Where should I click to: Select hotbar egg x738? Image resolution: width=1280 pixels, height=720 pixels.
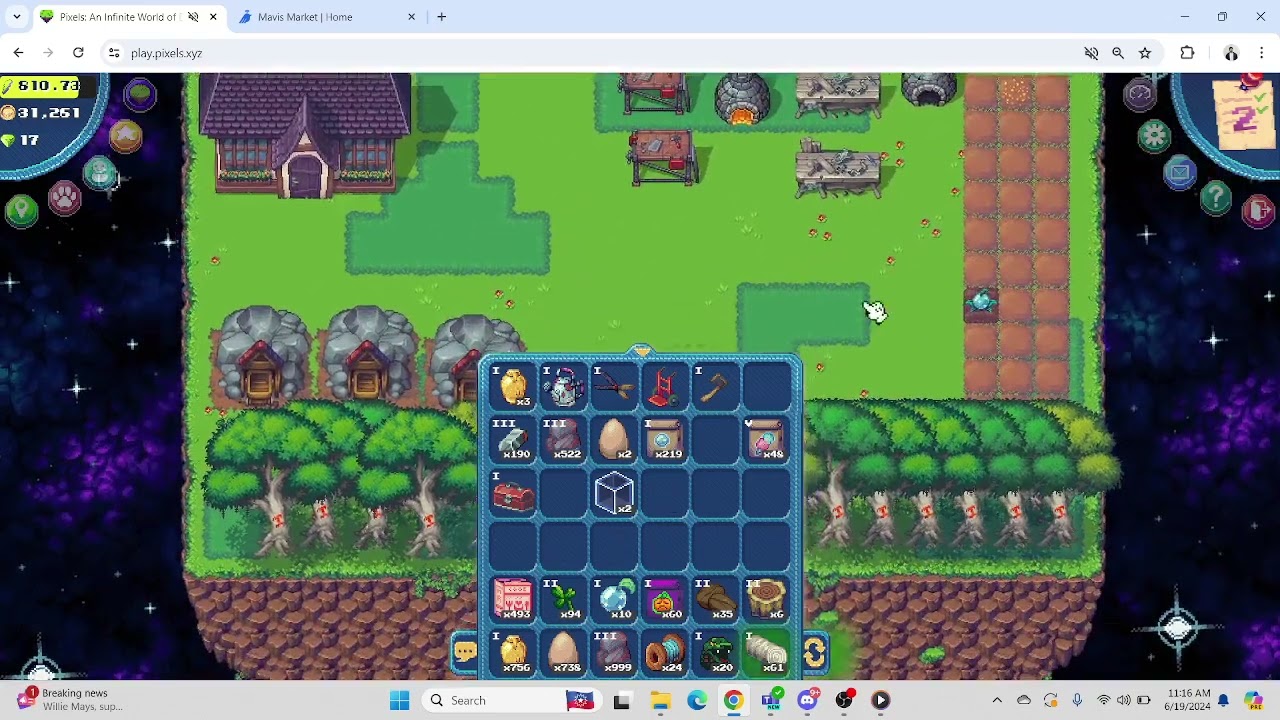tap(564, 652)
